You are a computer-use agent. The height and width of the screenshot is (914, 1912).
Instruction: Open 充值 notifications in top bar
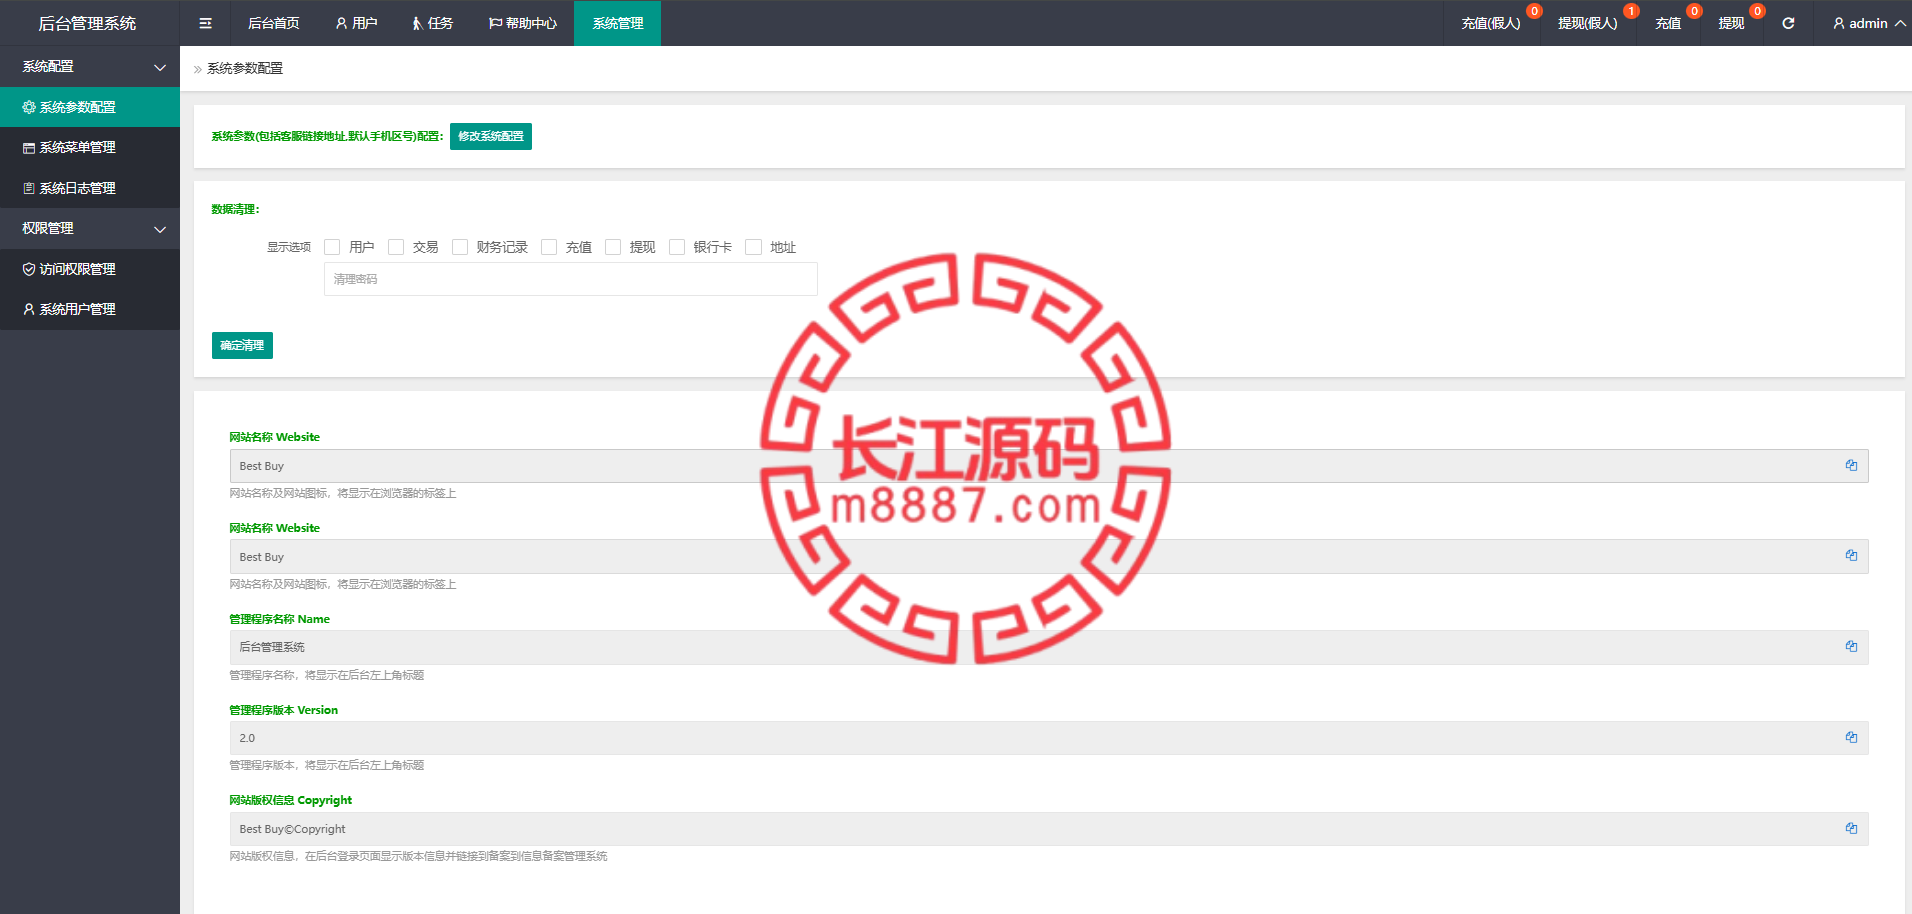1668,23
